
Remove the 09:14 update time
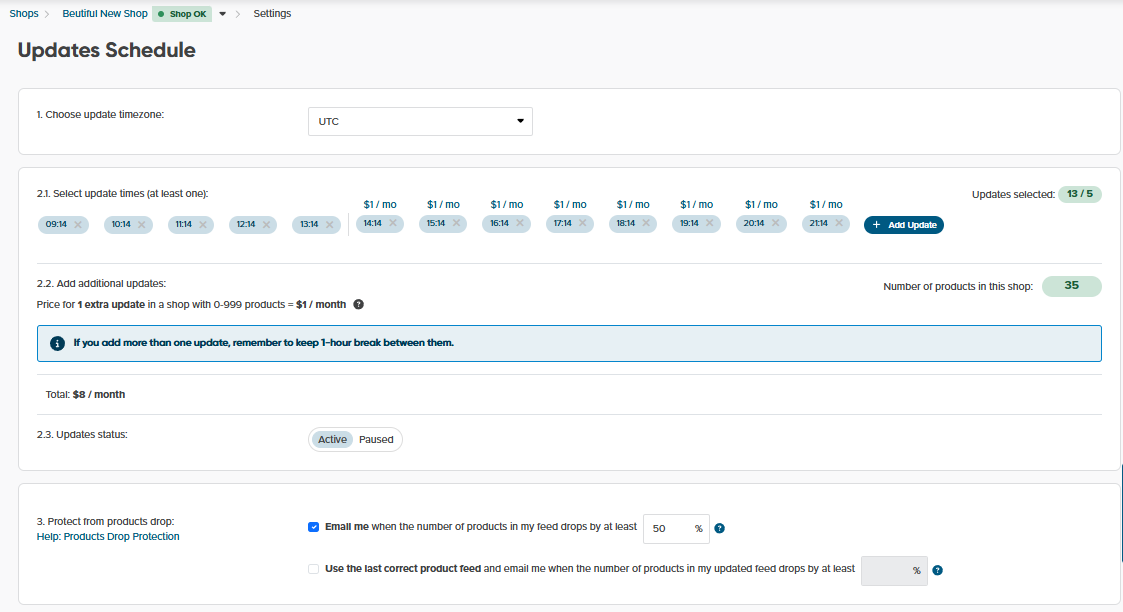tap(78, 225)
